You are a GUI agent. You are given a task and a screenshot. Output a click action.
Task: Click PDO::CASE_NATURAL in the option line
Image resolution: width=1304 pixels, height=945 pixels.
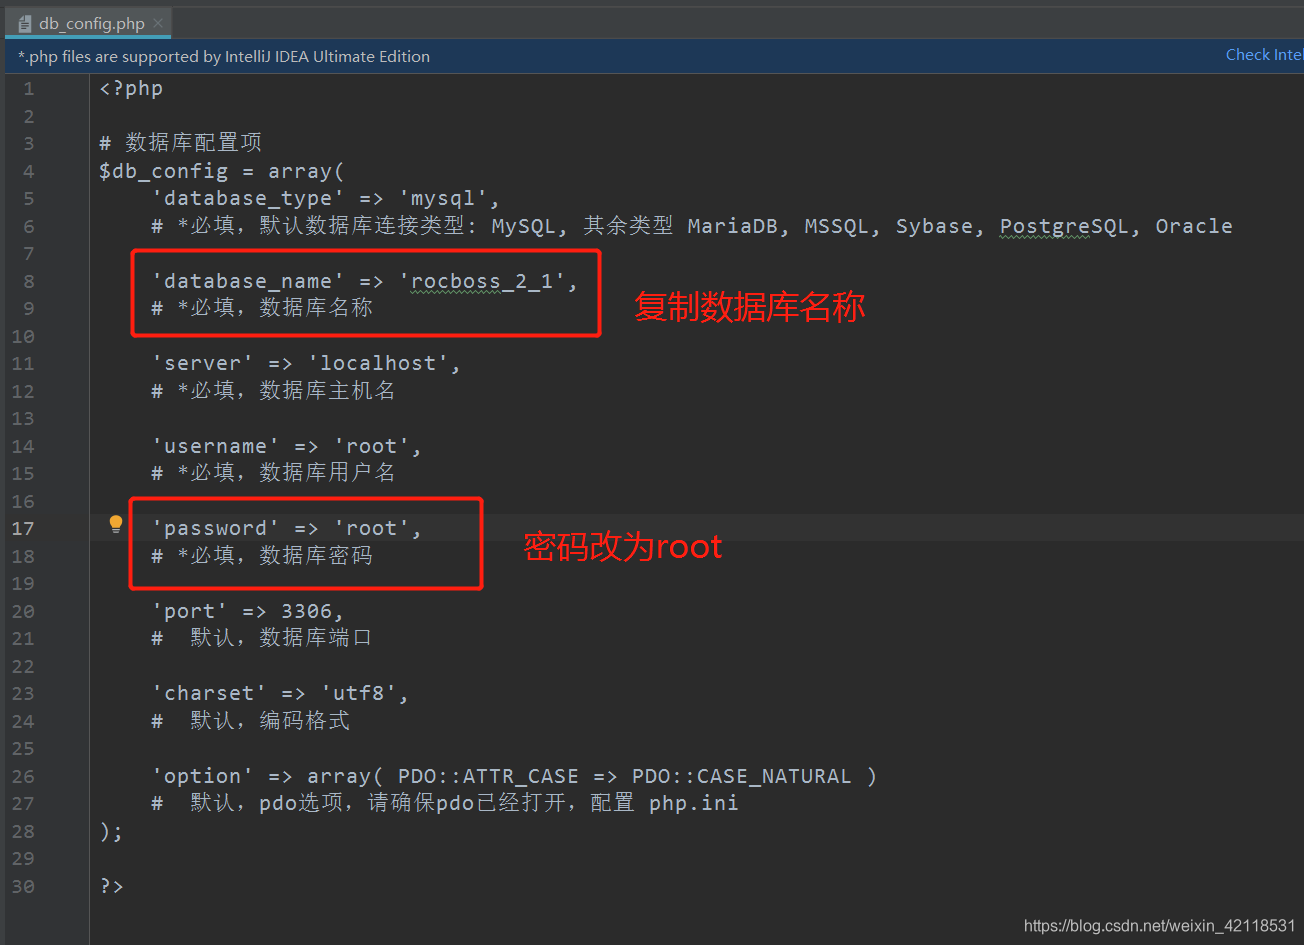point(742,776)
